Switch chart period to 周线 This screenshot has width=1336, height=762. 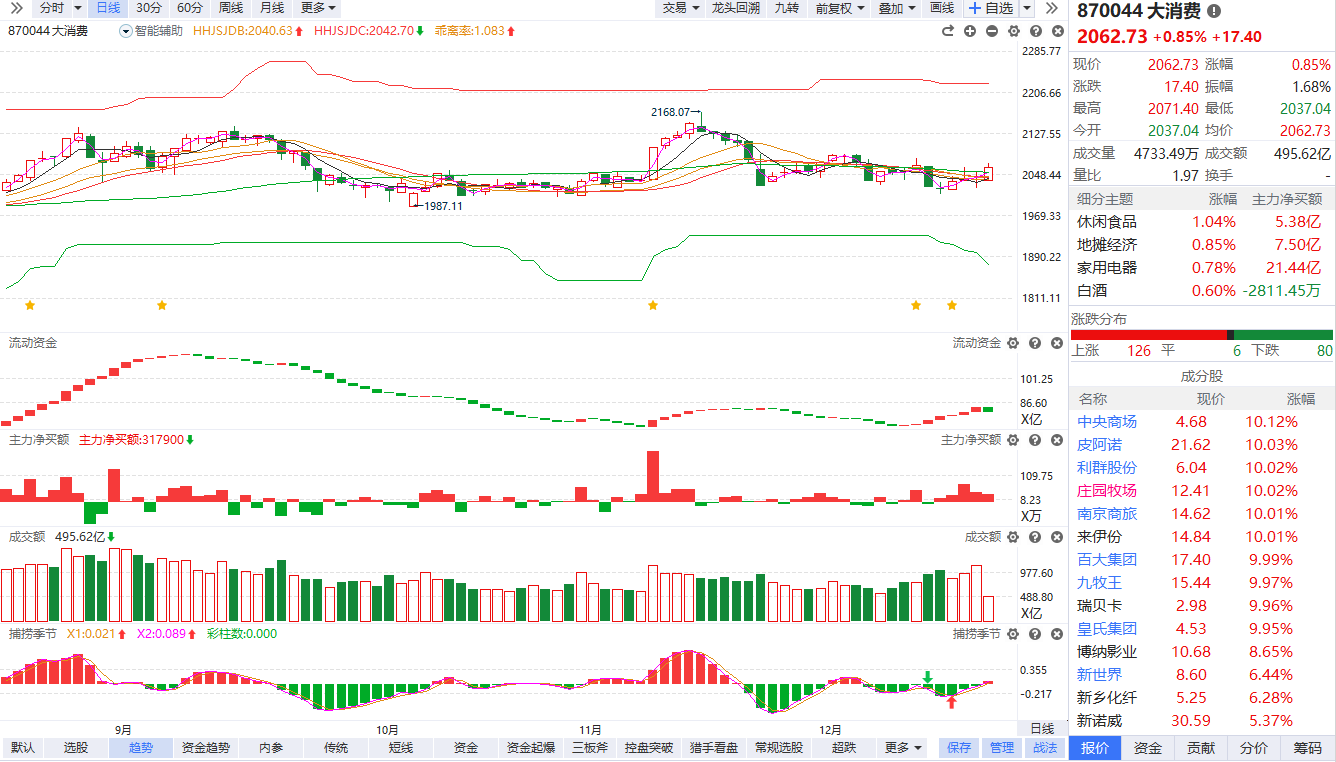coord(231,8)
